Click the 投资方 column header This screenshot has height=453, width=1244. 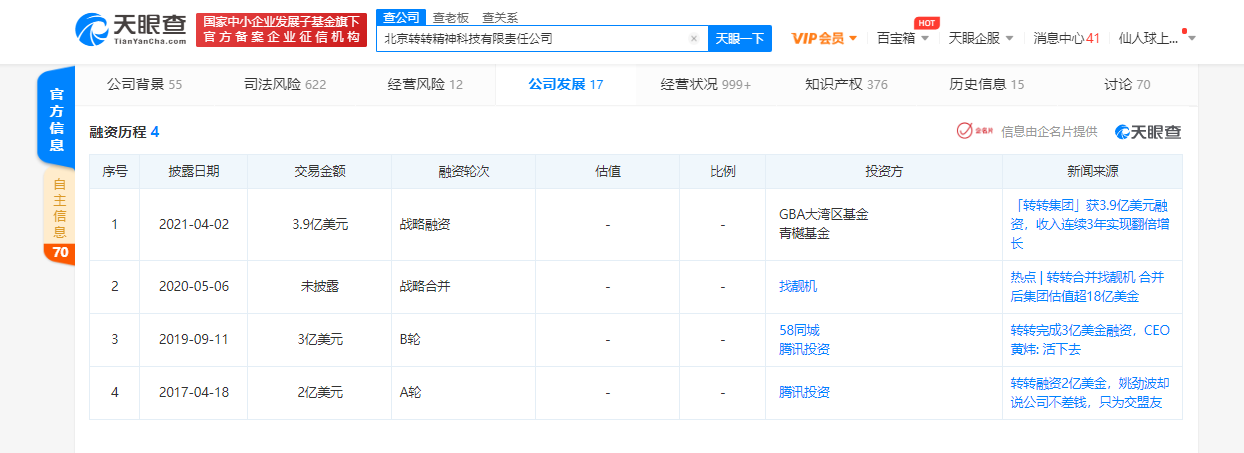(884, 171)
